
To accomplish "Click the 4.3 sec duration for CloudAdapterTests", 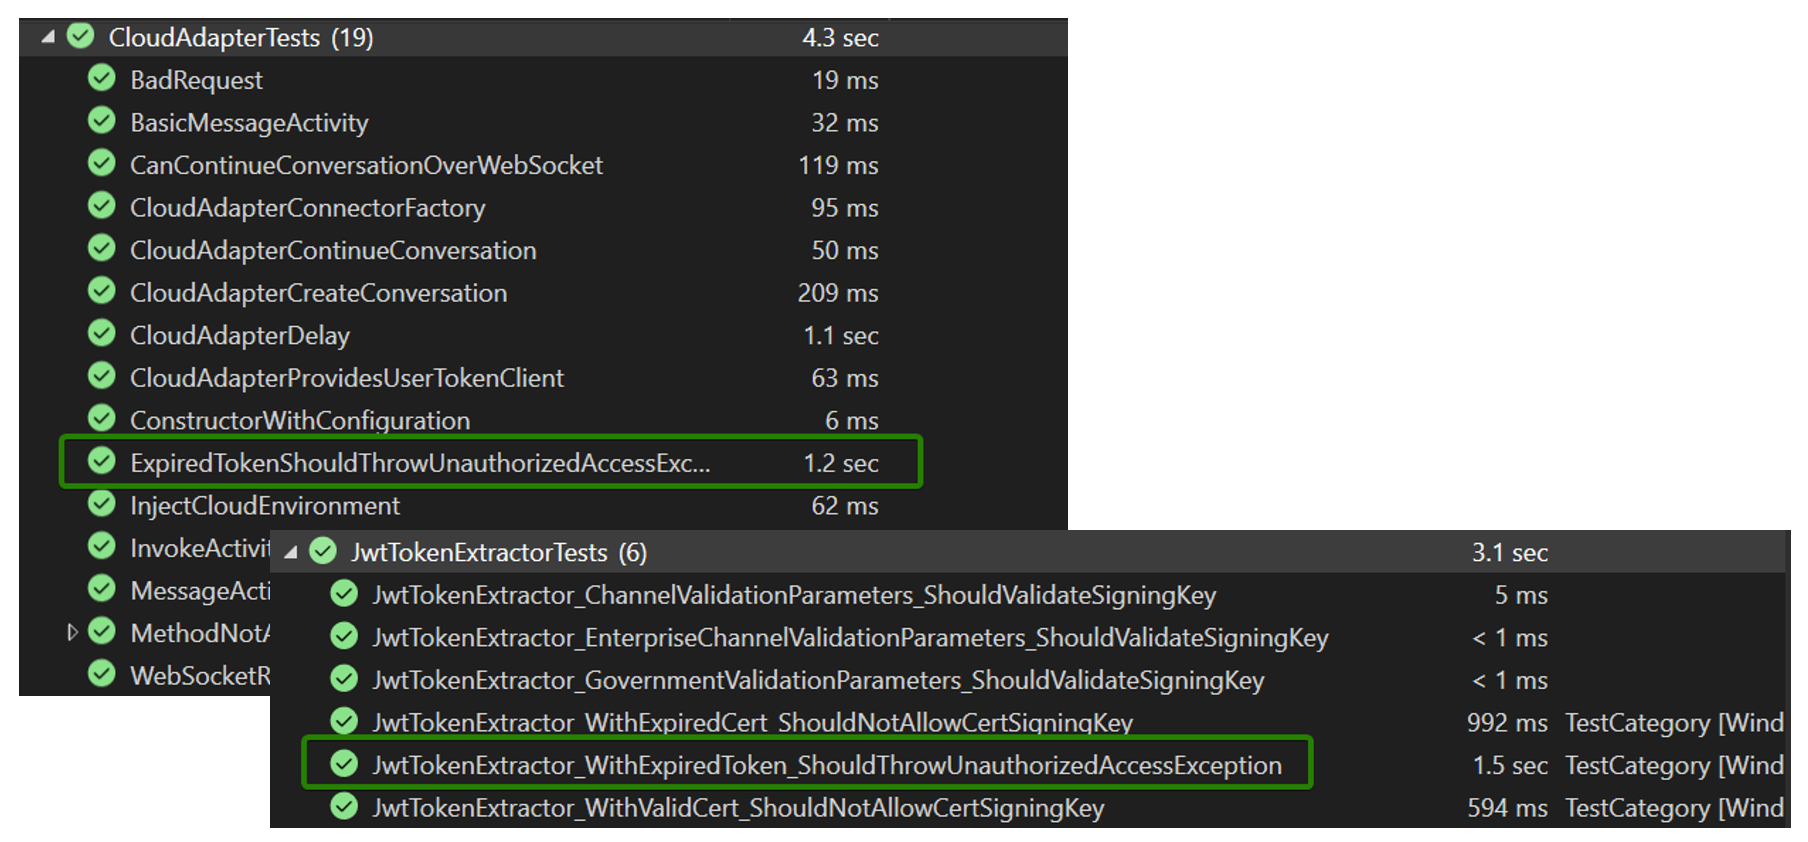I will 840,37.
